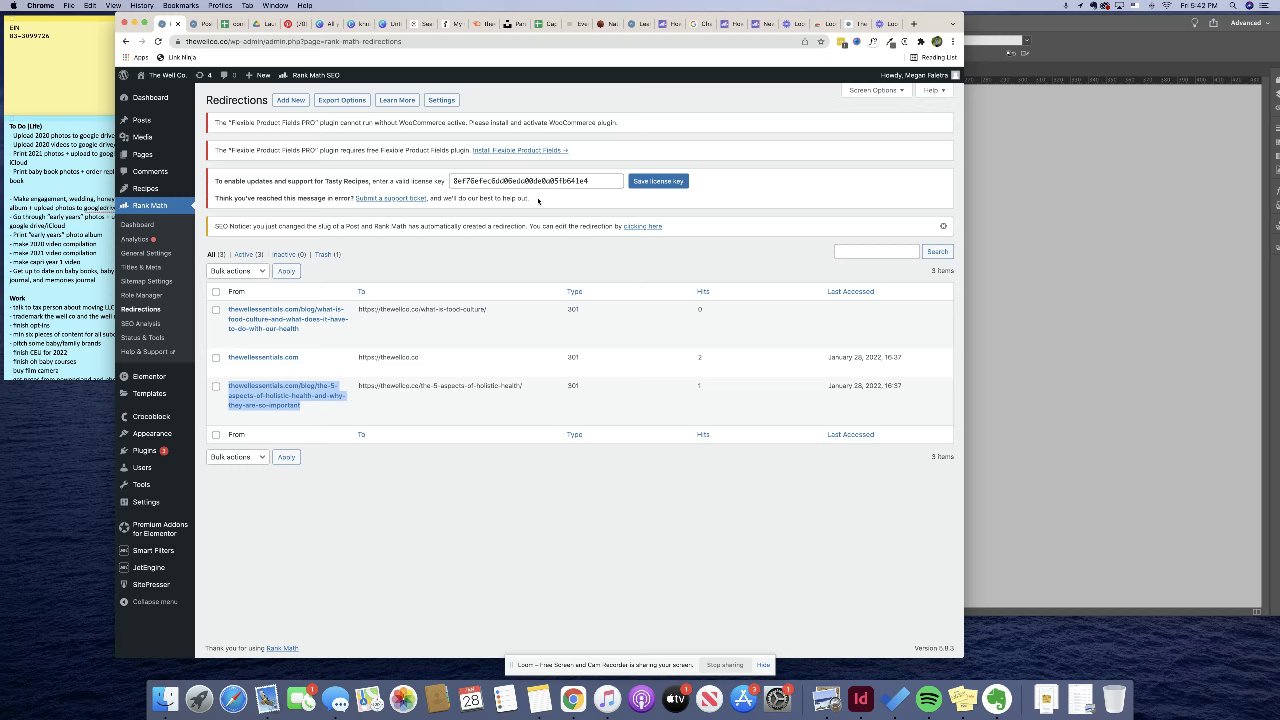Image resolution: width=1280 pixels, height=720 pixels.
Task: Open Plugins in the WordPress sidebar
Action: click(144, 450)
